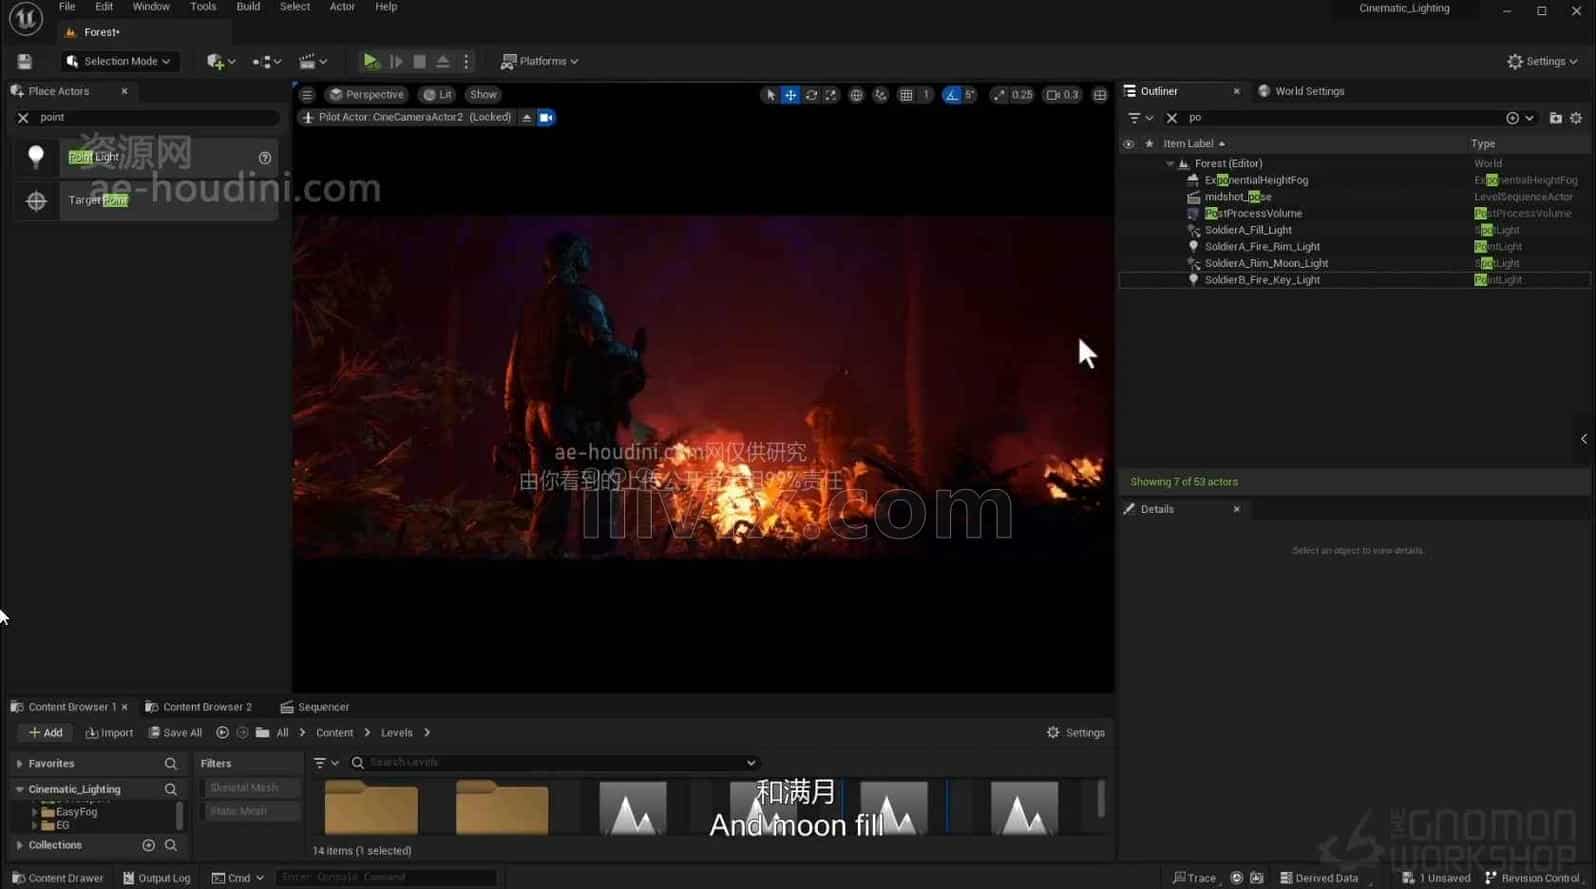Toggle surface snapping in the viewport toolbar
Image resolution: width=1596 pixels, height=889 pixels.
click(880, 95)
